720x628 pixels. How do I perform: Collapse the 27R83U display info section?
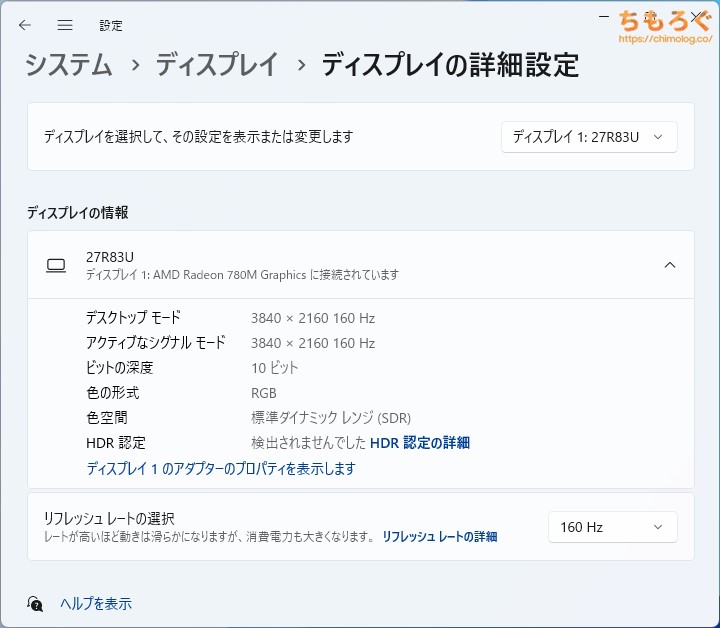670,265
